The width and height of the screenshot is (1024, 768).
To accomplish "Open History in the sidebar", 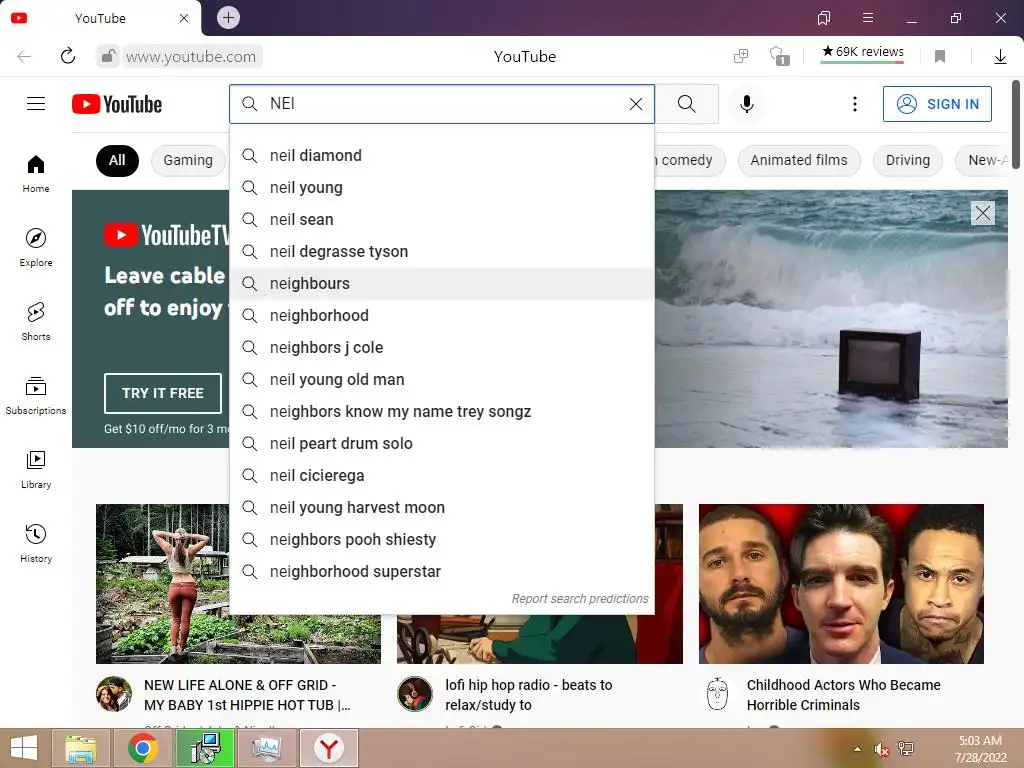I will click(36, 543).
